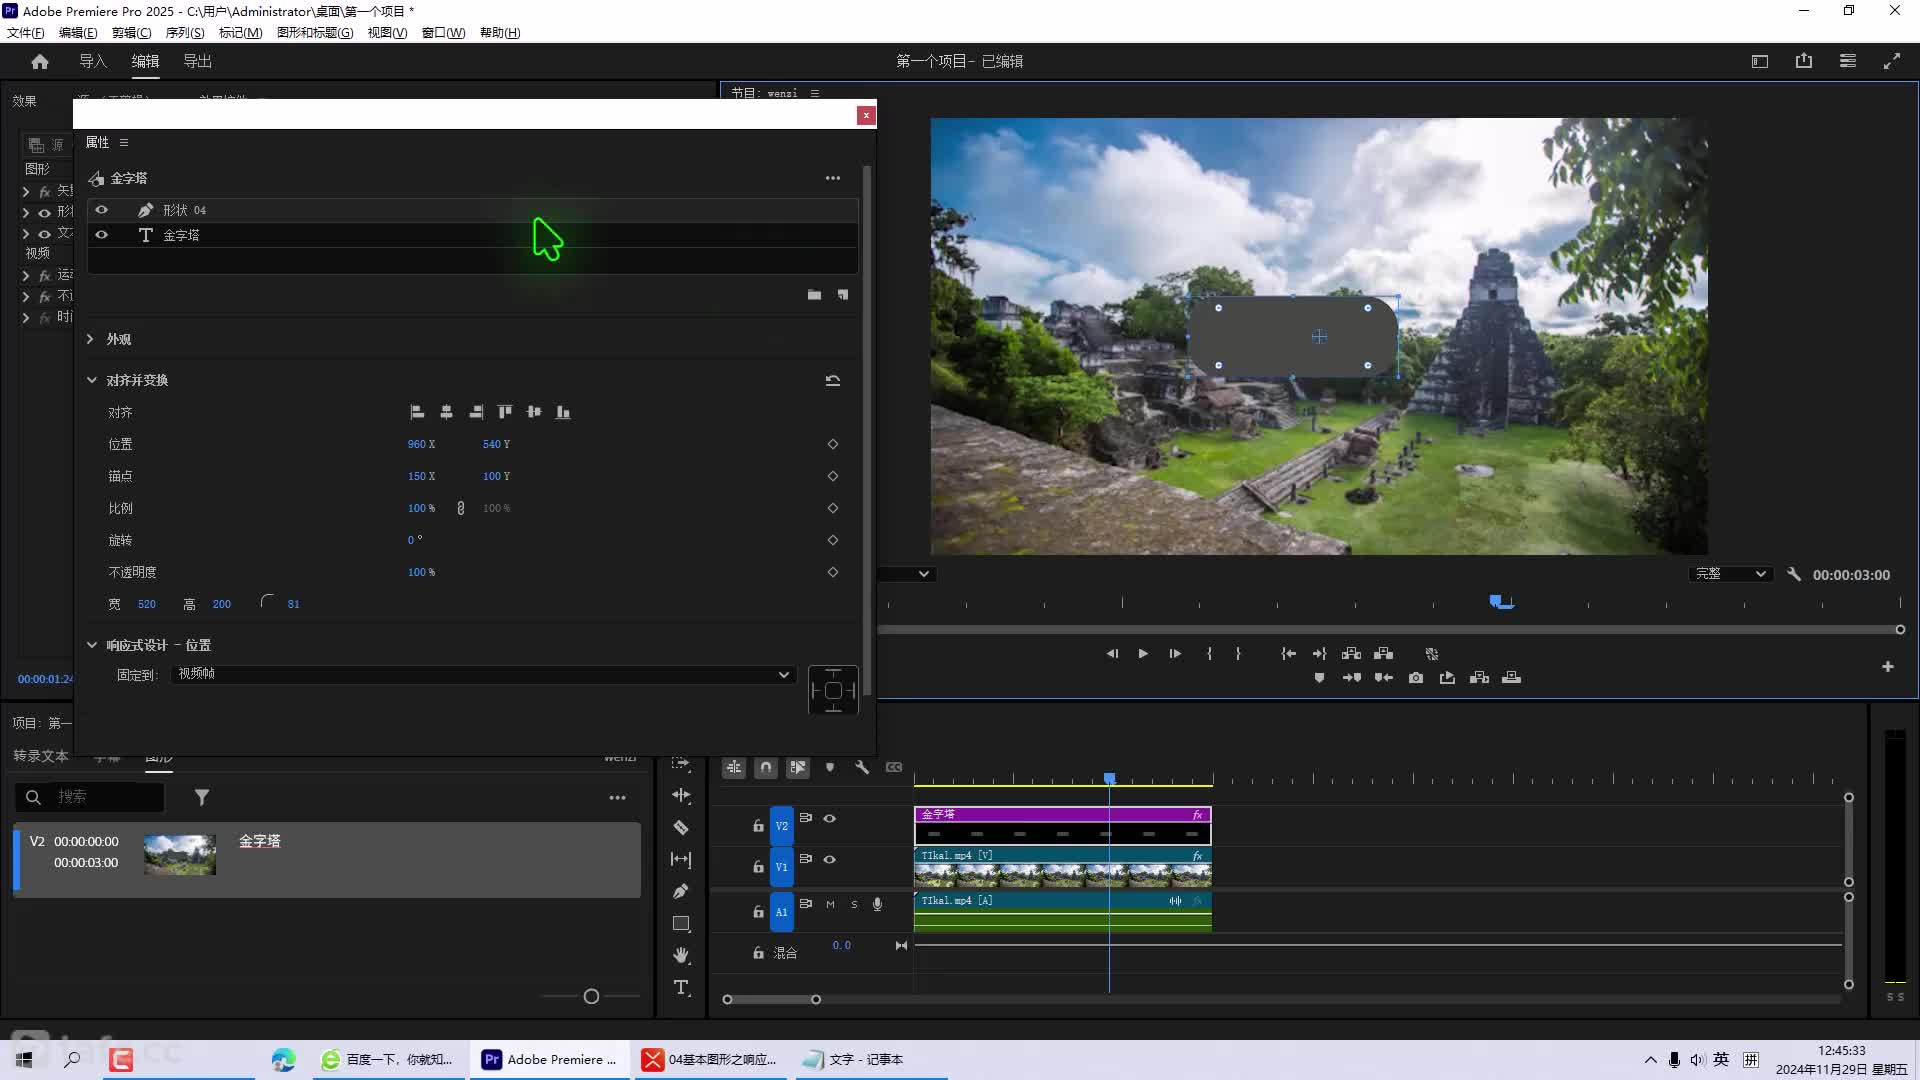This screenshot has height=1080, width=1920.
Task: Click align bottom icon in 对齐 row
Action: coord(563,412)
